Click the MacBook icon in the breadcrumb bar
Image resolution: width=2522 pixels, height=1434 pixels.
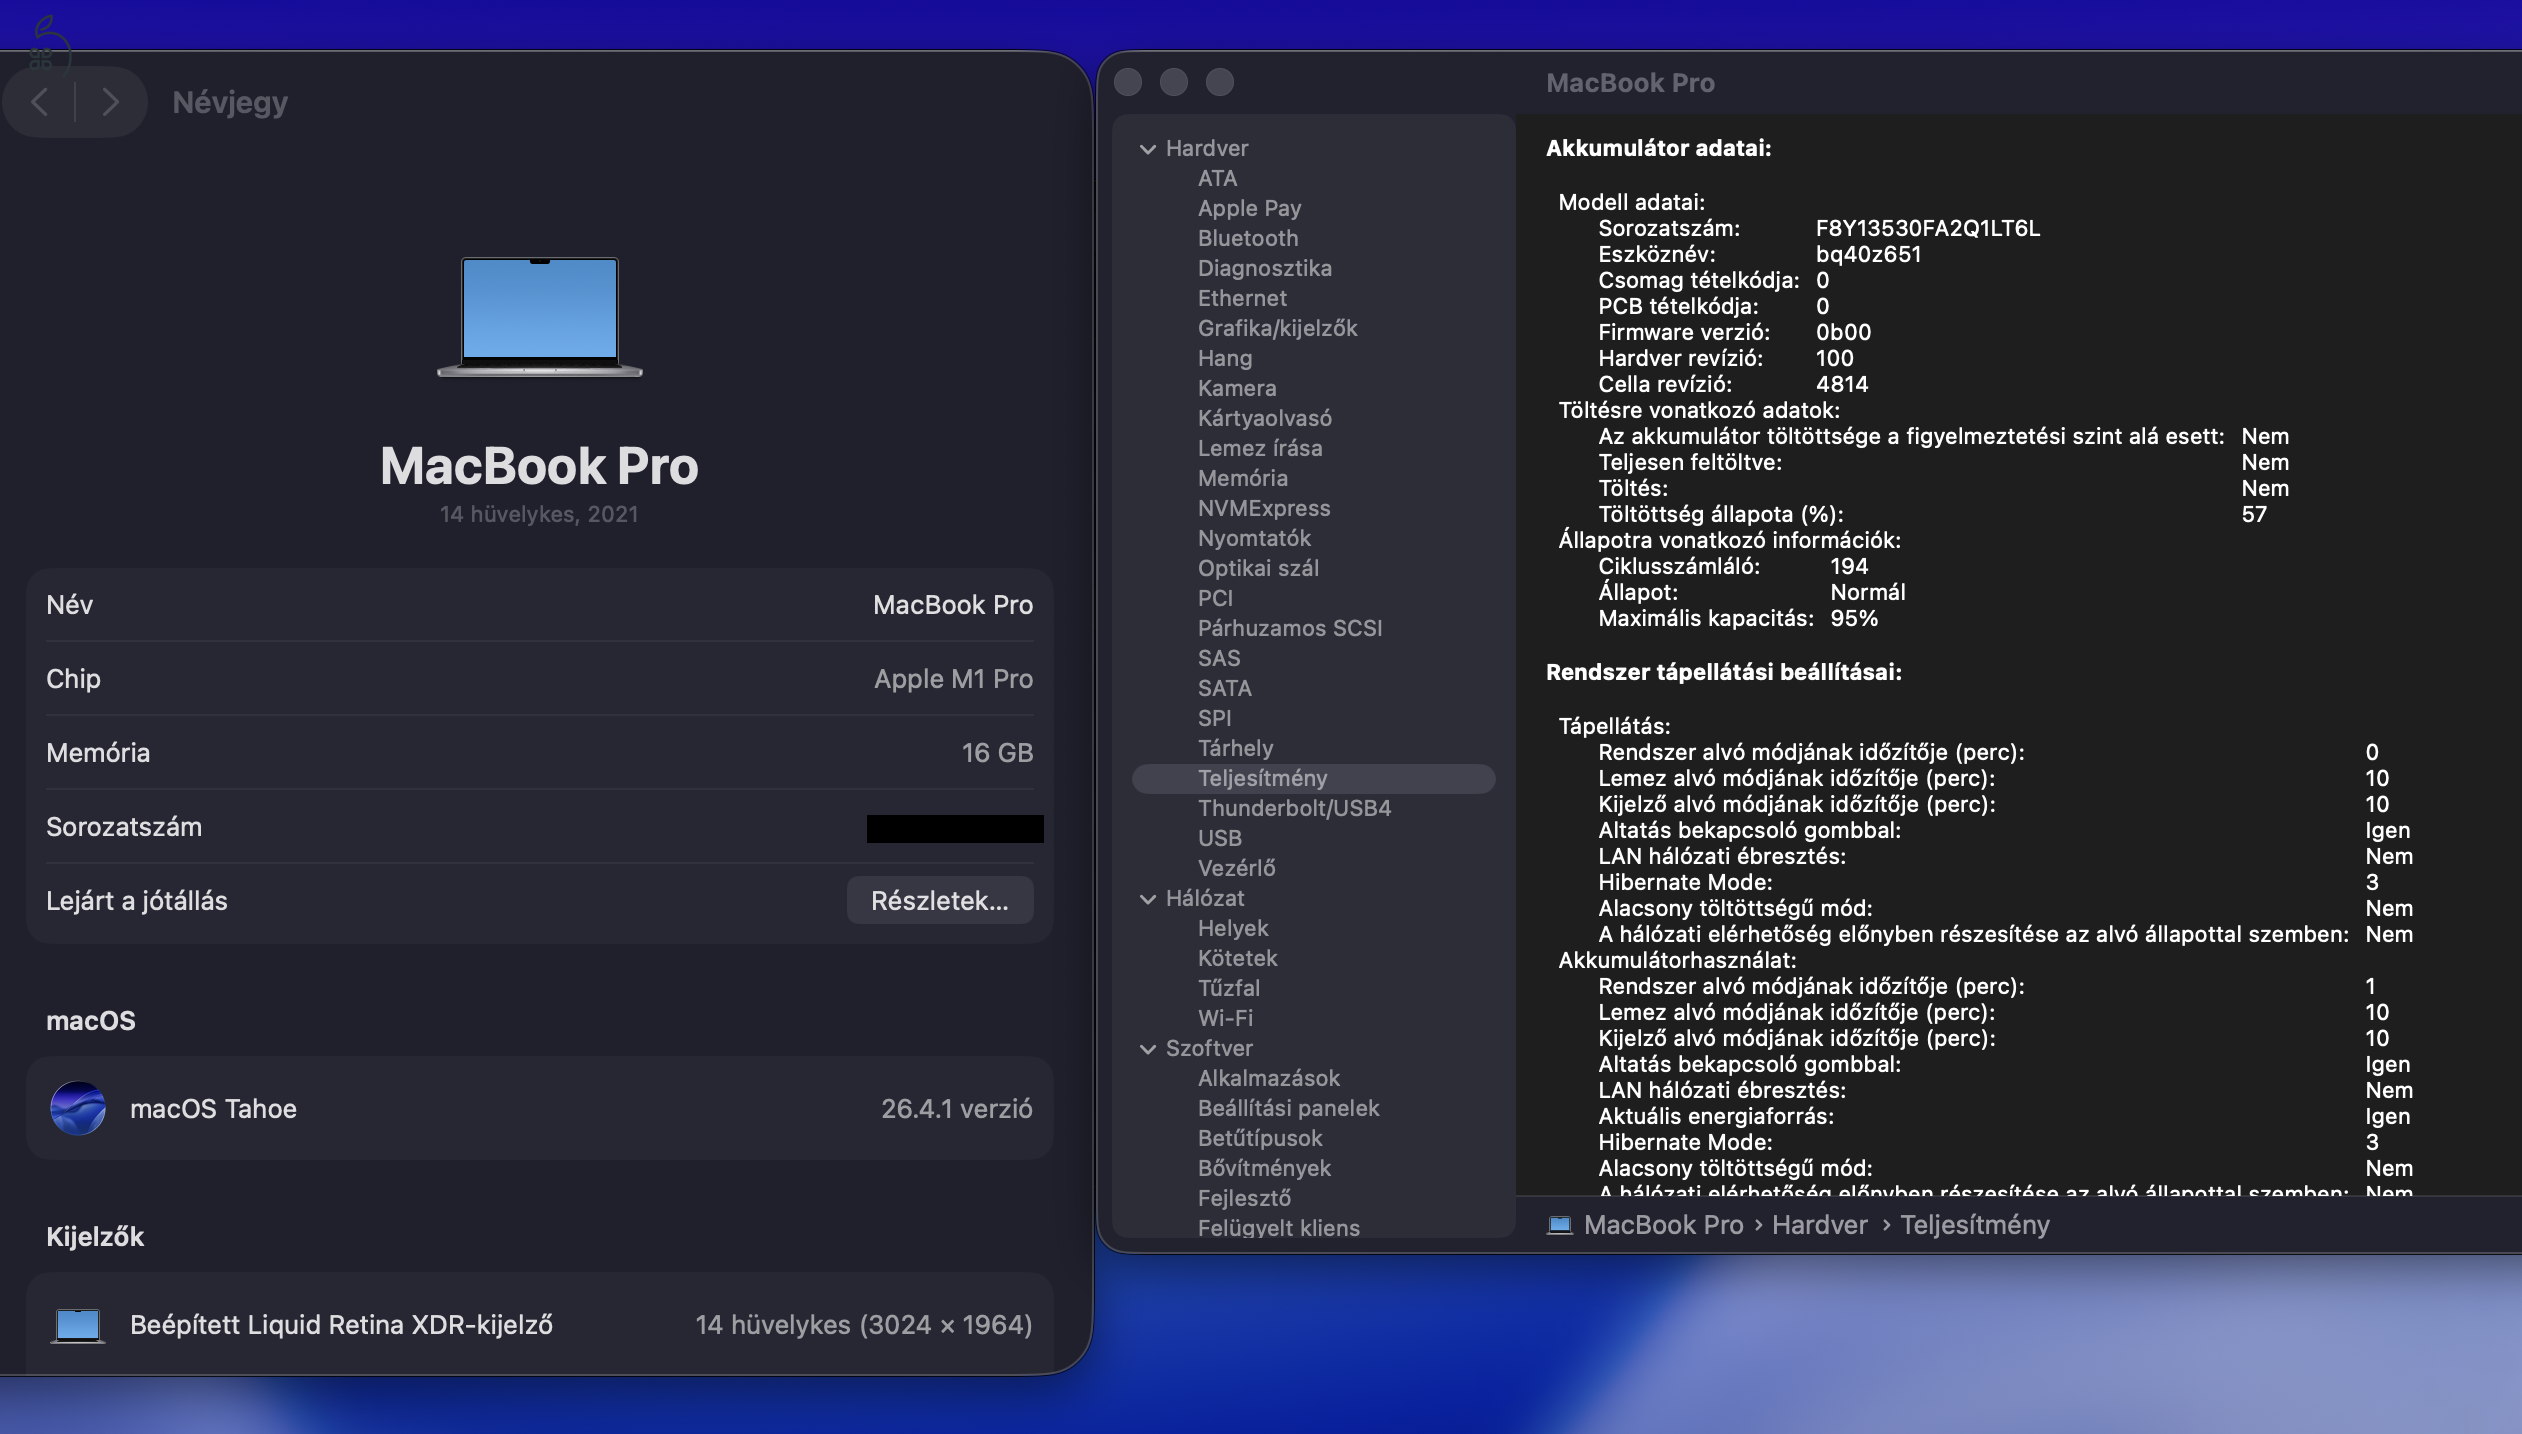[x=1560, y=1224]
